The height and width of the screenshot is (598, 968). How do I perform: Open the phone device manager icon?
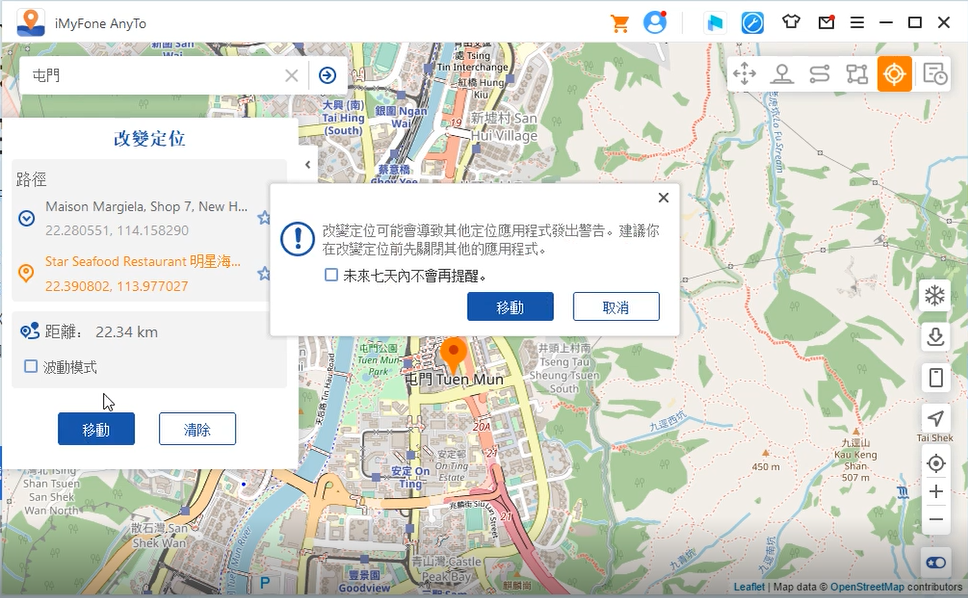tap(935, 378)
